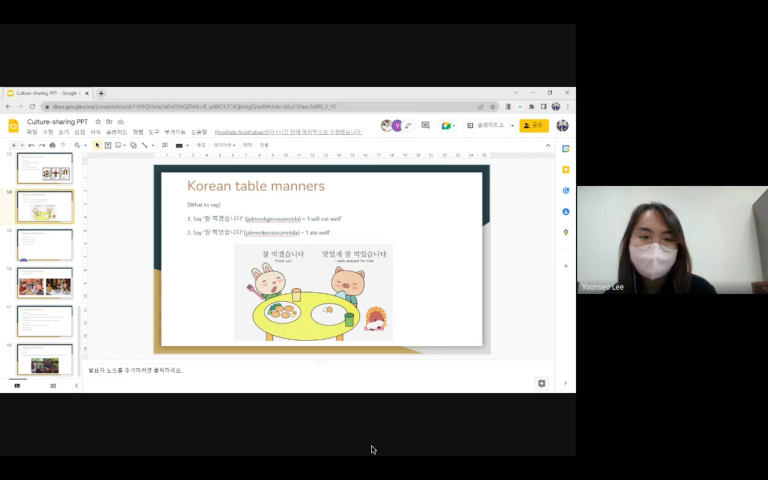Click the redo arrow in toolbar
This screenshot has width=768, height=480.
click(x=42, y=145)
